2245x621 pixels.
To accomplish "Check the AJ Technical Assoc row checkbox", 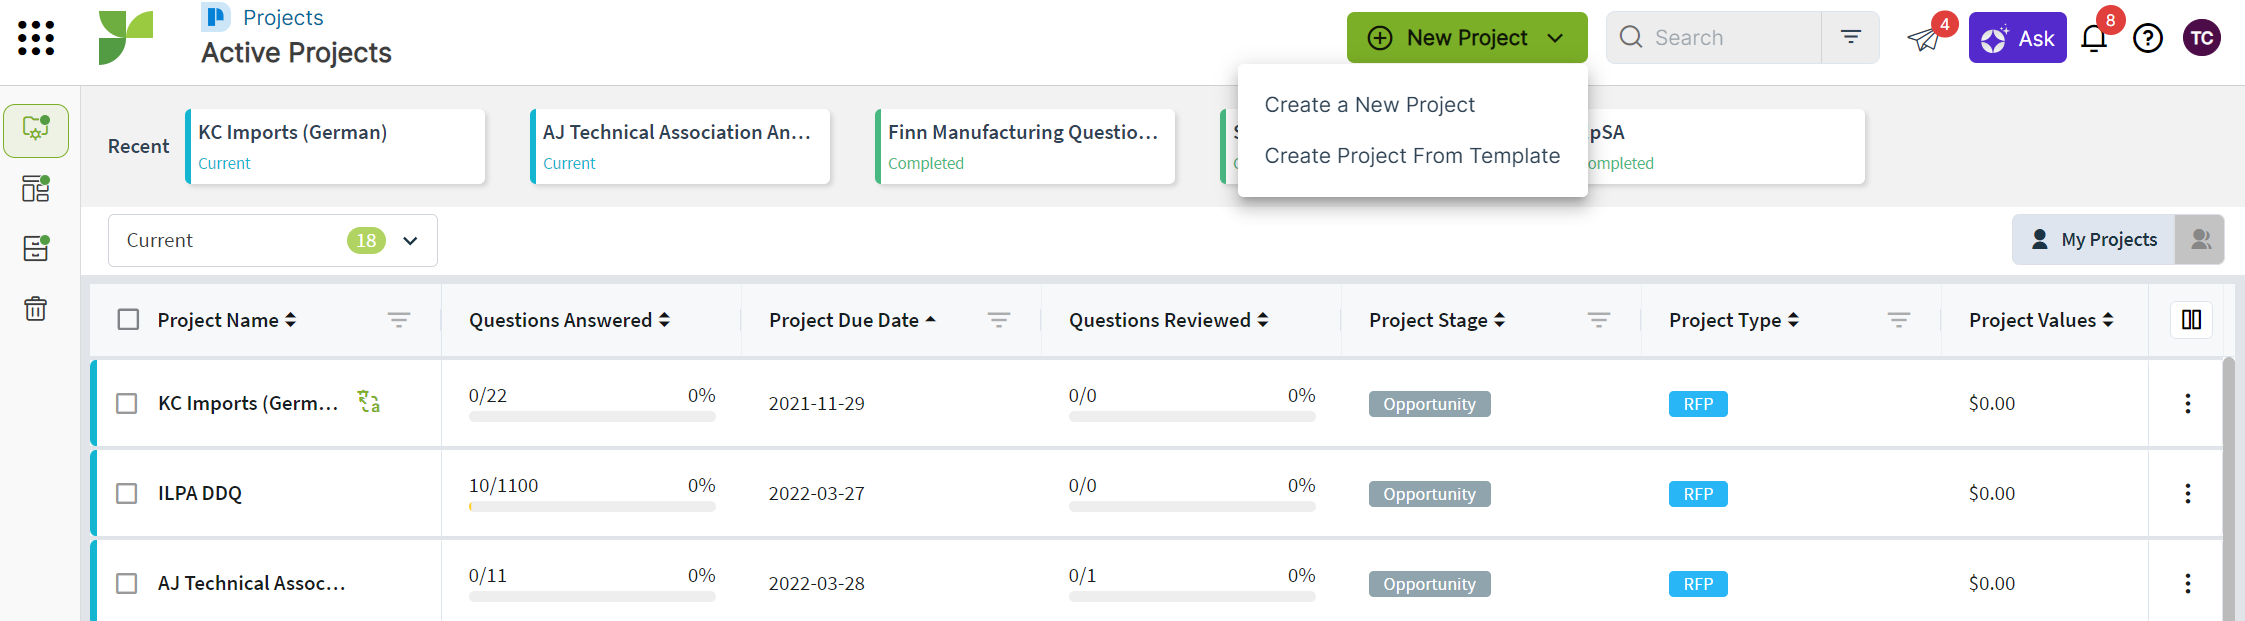I will pos(127,583).
